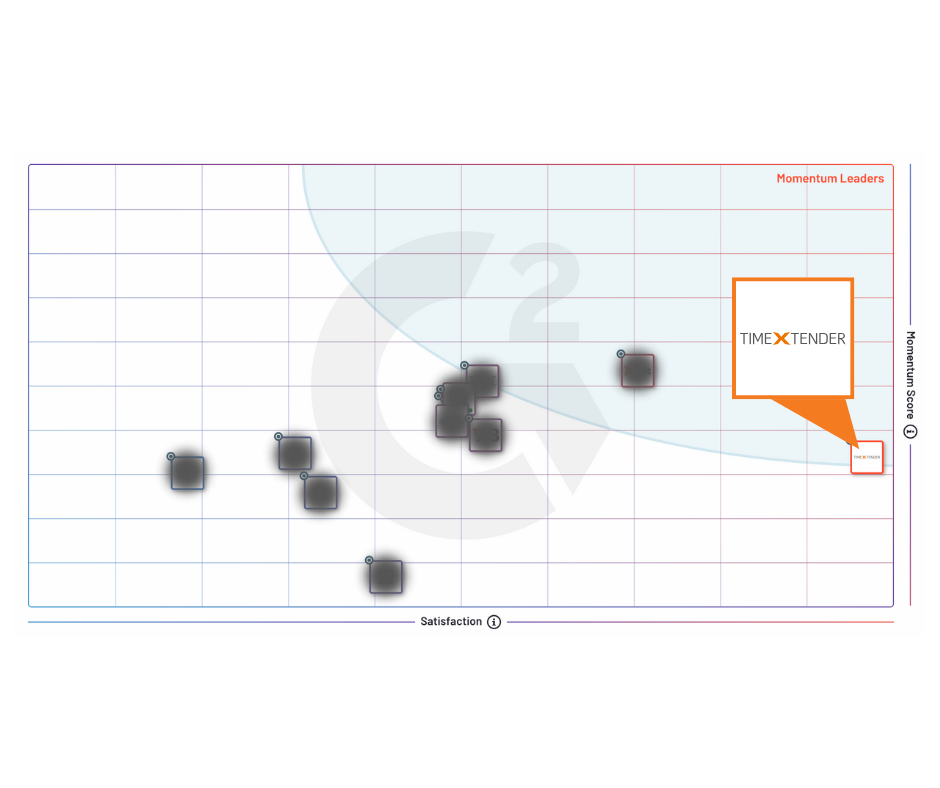Click the "Satisfaction" axis label
This screenshot has height=788, width=940.
(x=451, y=622)
